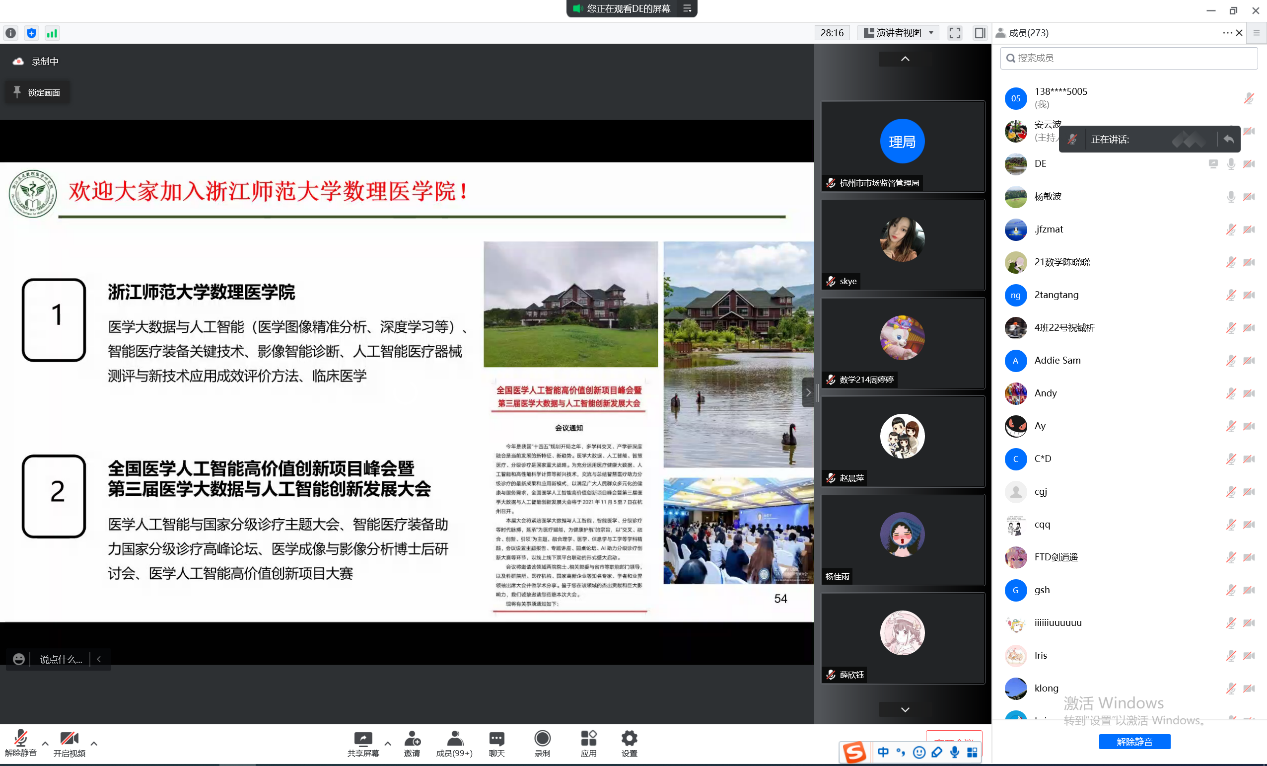The image size is (1267, 766).
Task: Open the menu icon beside screen-viewing banner
Action: point(687,8)
